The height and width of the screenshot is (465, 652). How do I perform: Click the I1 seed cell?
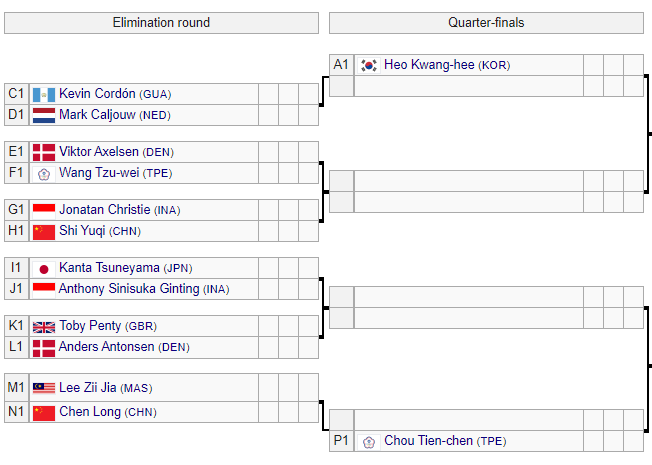(x=16, y=268)
